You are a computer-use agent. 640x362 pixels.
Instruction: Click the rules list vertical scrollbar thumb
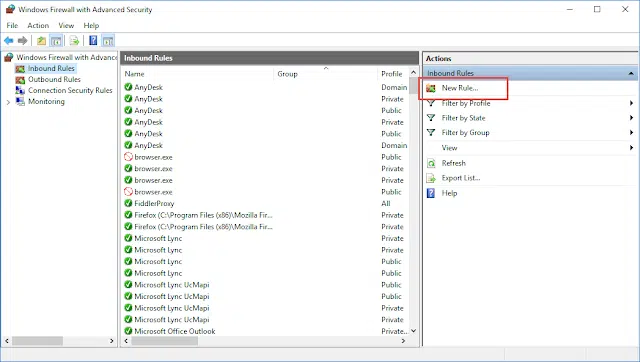point(413,86)
